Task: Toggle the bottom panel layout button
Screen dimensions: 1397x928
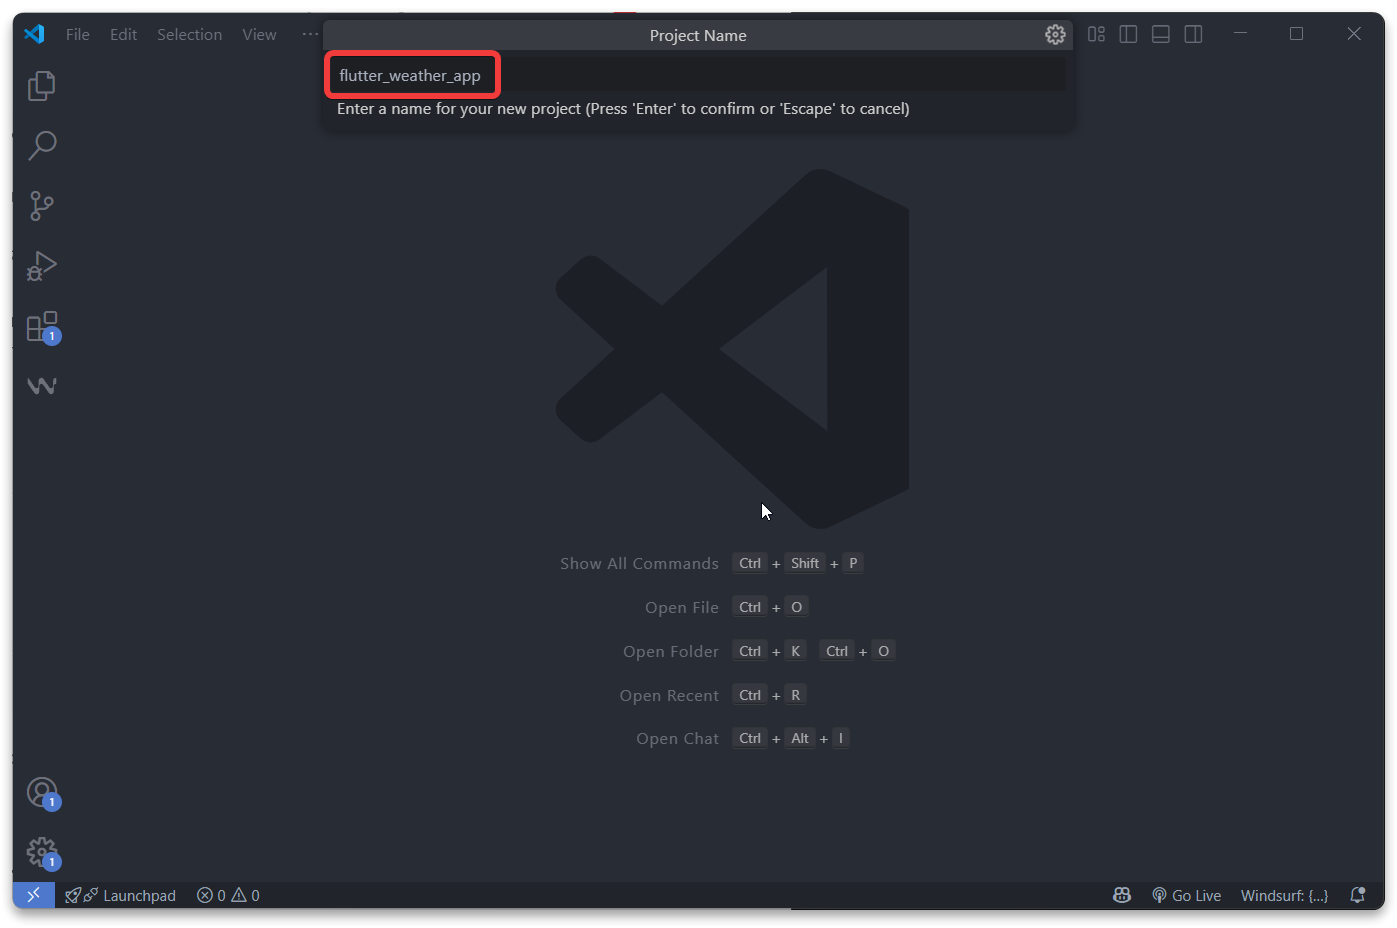Action: (x=1160, y=34)
